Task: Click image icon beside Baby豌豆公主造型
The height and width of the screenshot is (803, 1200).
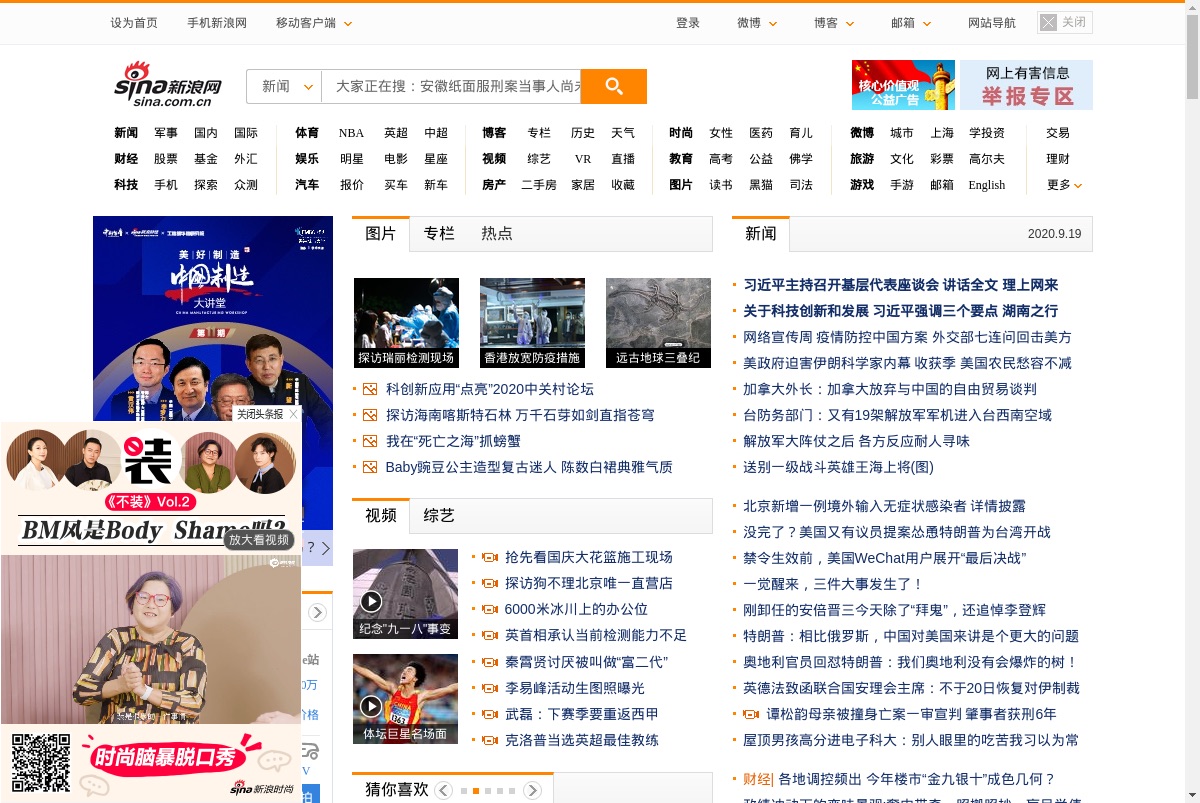Action: tap(370, 467)
